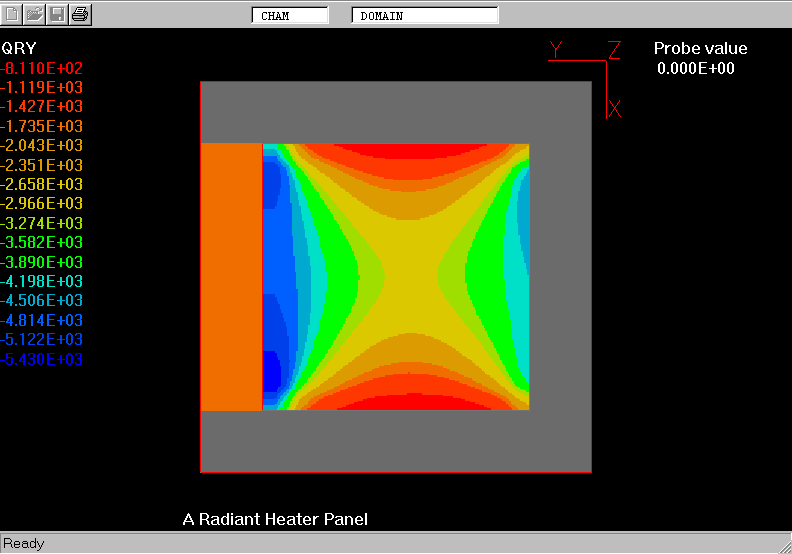Screen dimensions: 792x554
Task: Click the DOMAIN text field
Action: tap(425, 16)
